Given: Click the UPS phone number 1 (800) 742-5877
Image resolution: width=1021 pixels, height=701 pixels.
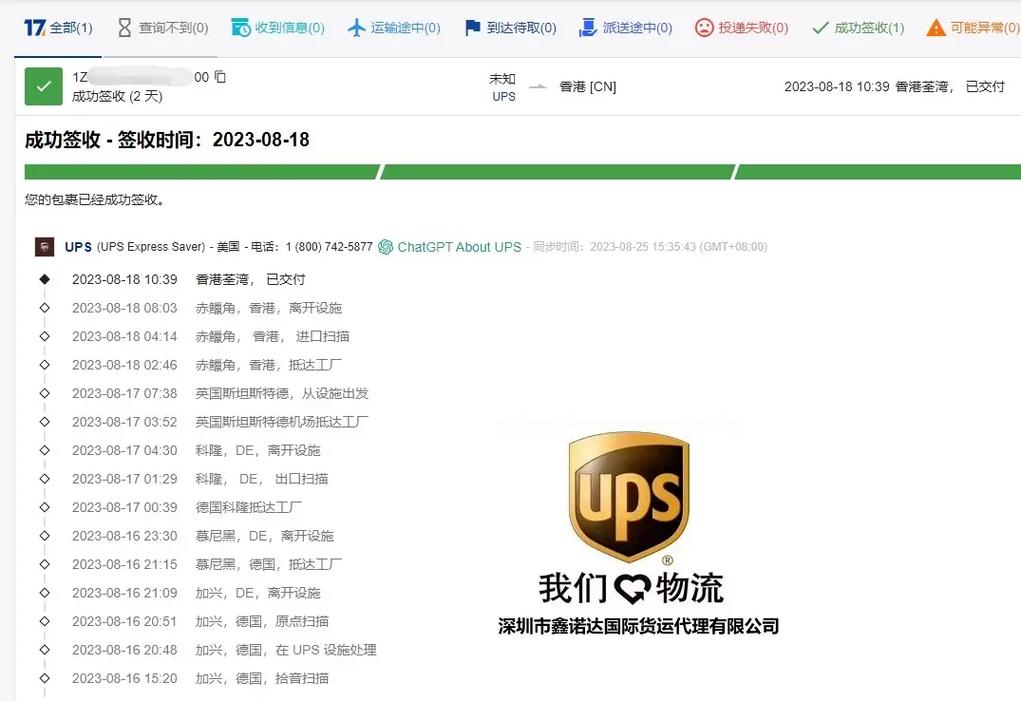Looking at the screenshot, I should 330,246.
